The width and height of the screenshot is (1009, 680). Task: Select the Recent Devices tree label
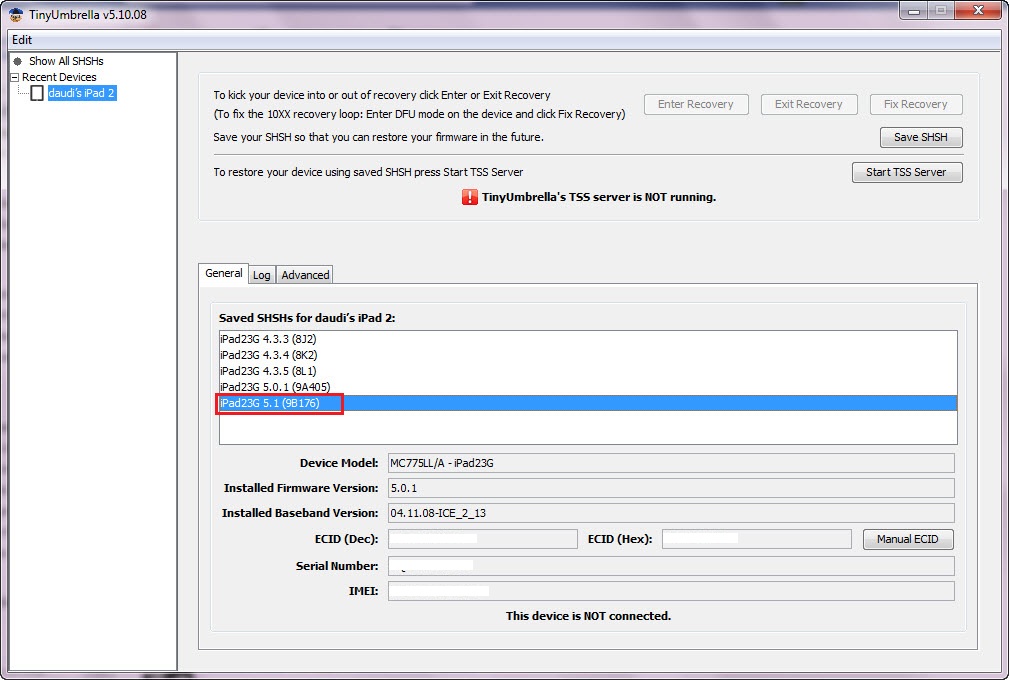point(59,77)
